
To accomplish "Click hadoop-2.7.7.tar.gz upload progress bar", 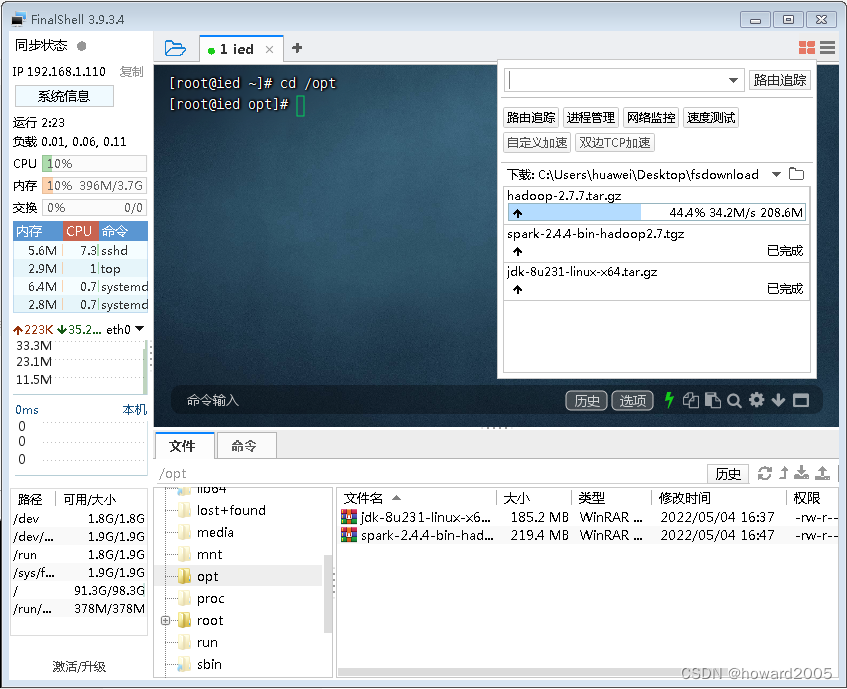I will (656, 213).
